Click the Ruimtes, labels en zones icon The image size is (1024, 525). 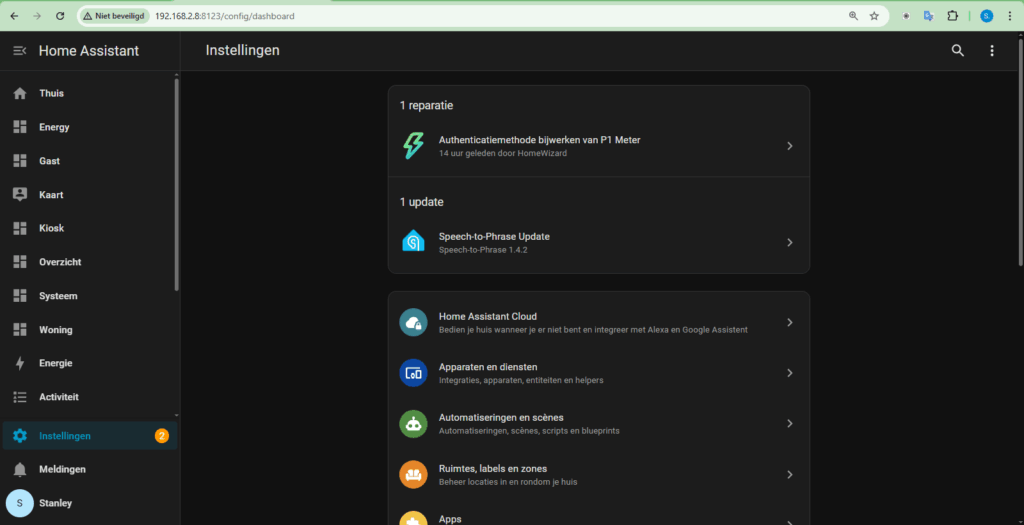413,474
